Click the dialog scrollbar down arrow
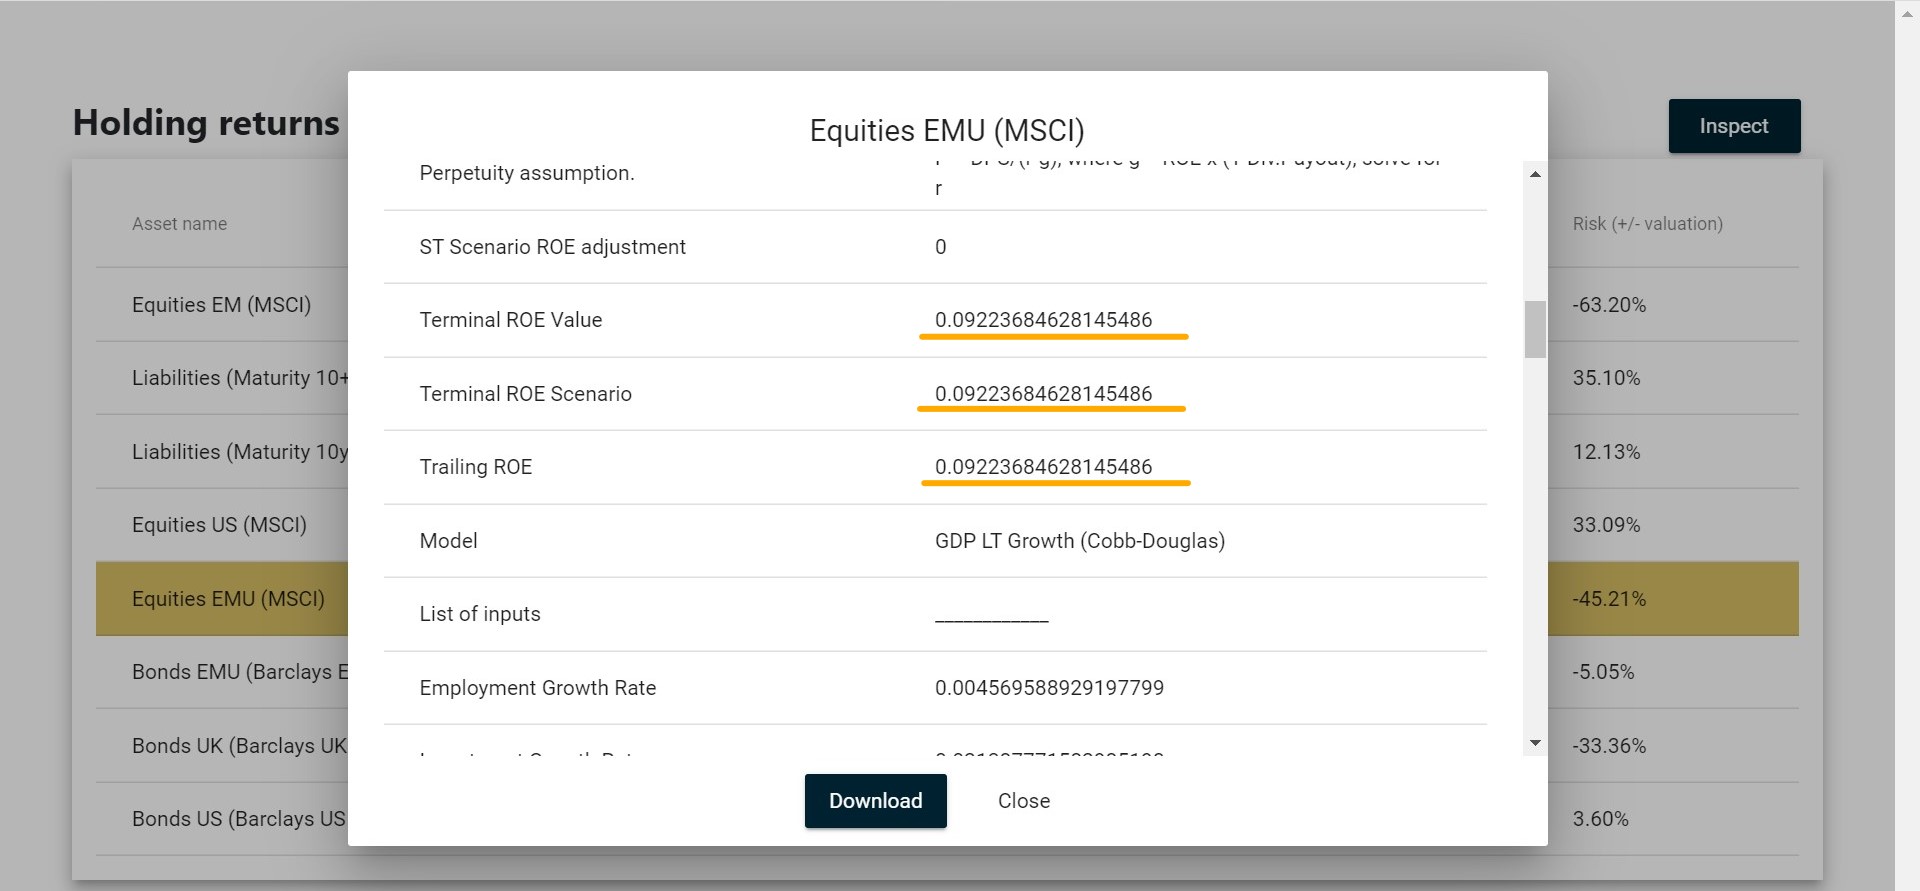 pos(1535,743)
